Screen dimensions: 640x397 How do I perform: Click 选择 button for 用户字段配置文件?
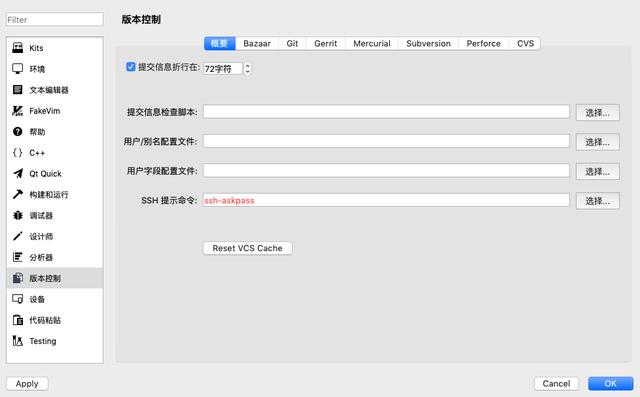point(598,171)
